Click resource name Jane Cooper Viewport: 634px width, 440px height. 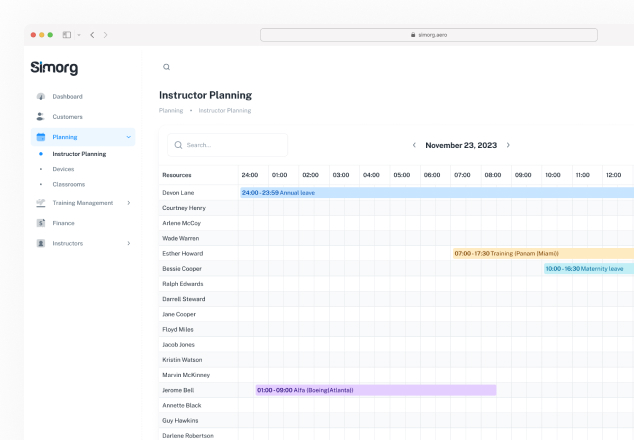179,314
